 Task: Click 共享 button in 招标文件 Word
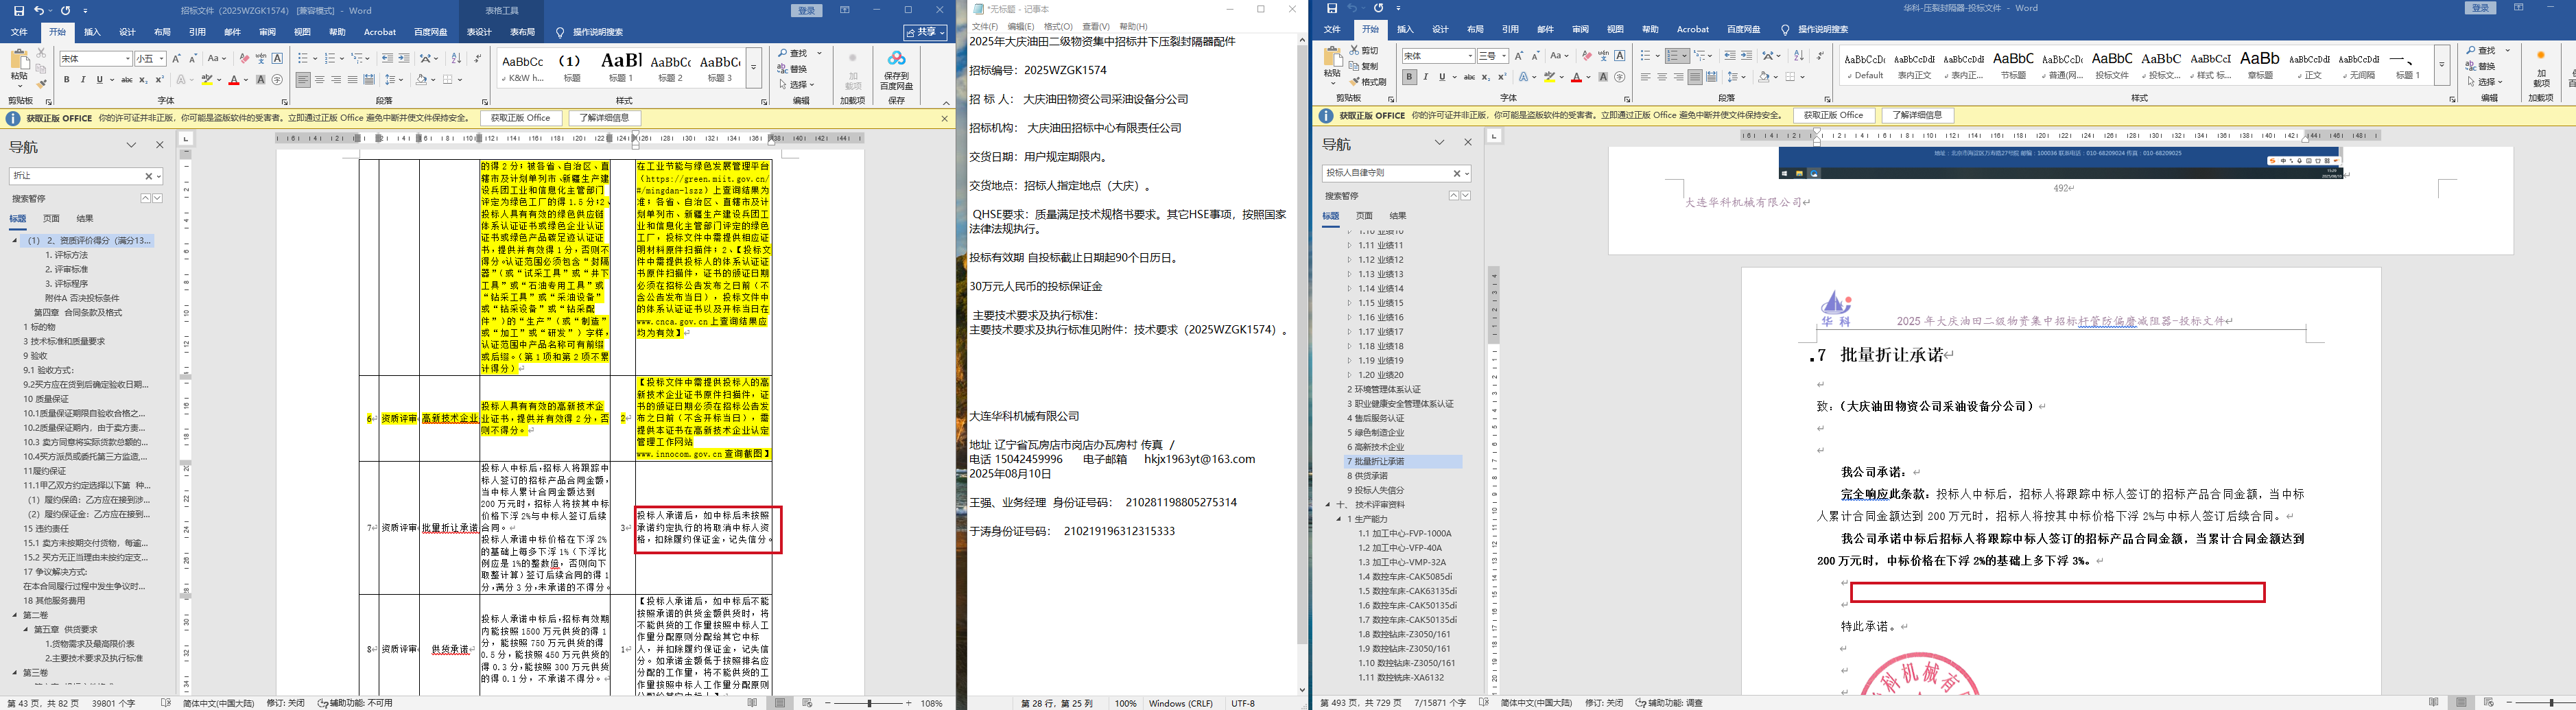[926, 32]
